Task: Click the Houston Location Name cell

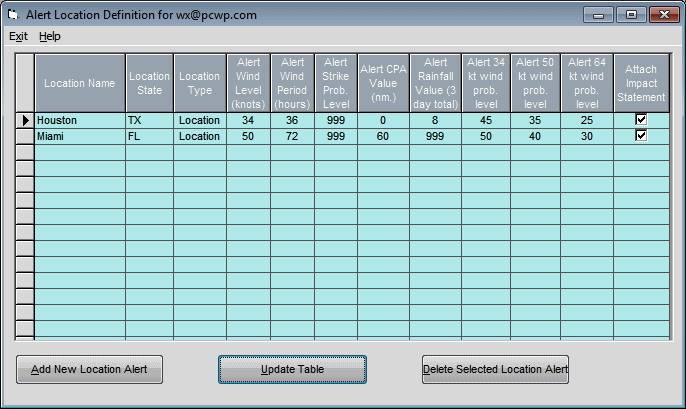Action: point(80,120)
